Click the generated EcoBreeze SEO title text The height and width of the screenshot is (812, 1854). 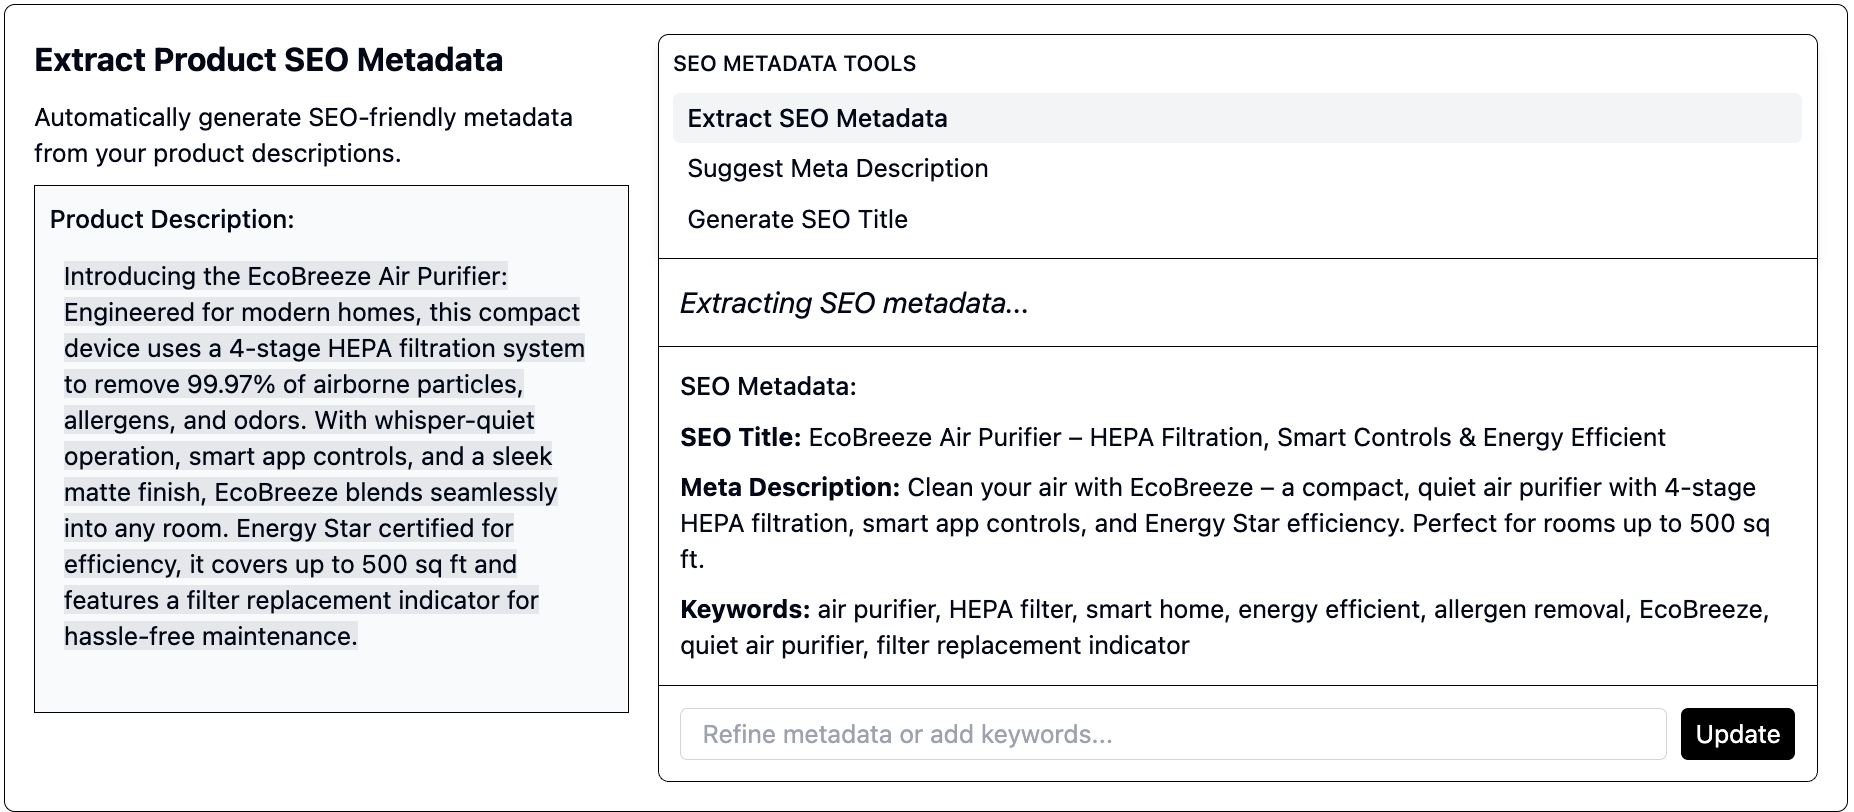point(1237,437)
